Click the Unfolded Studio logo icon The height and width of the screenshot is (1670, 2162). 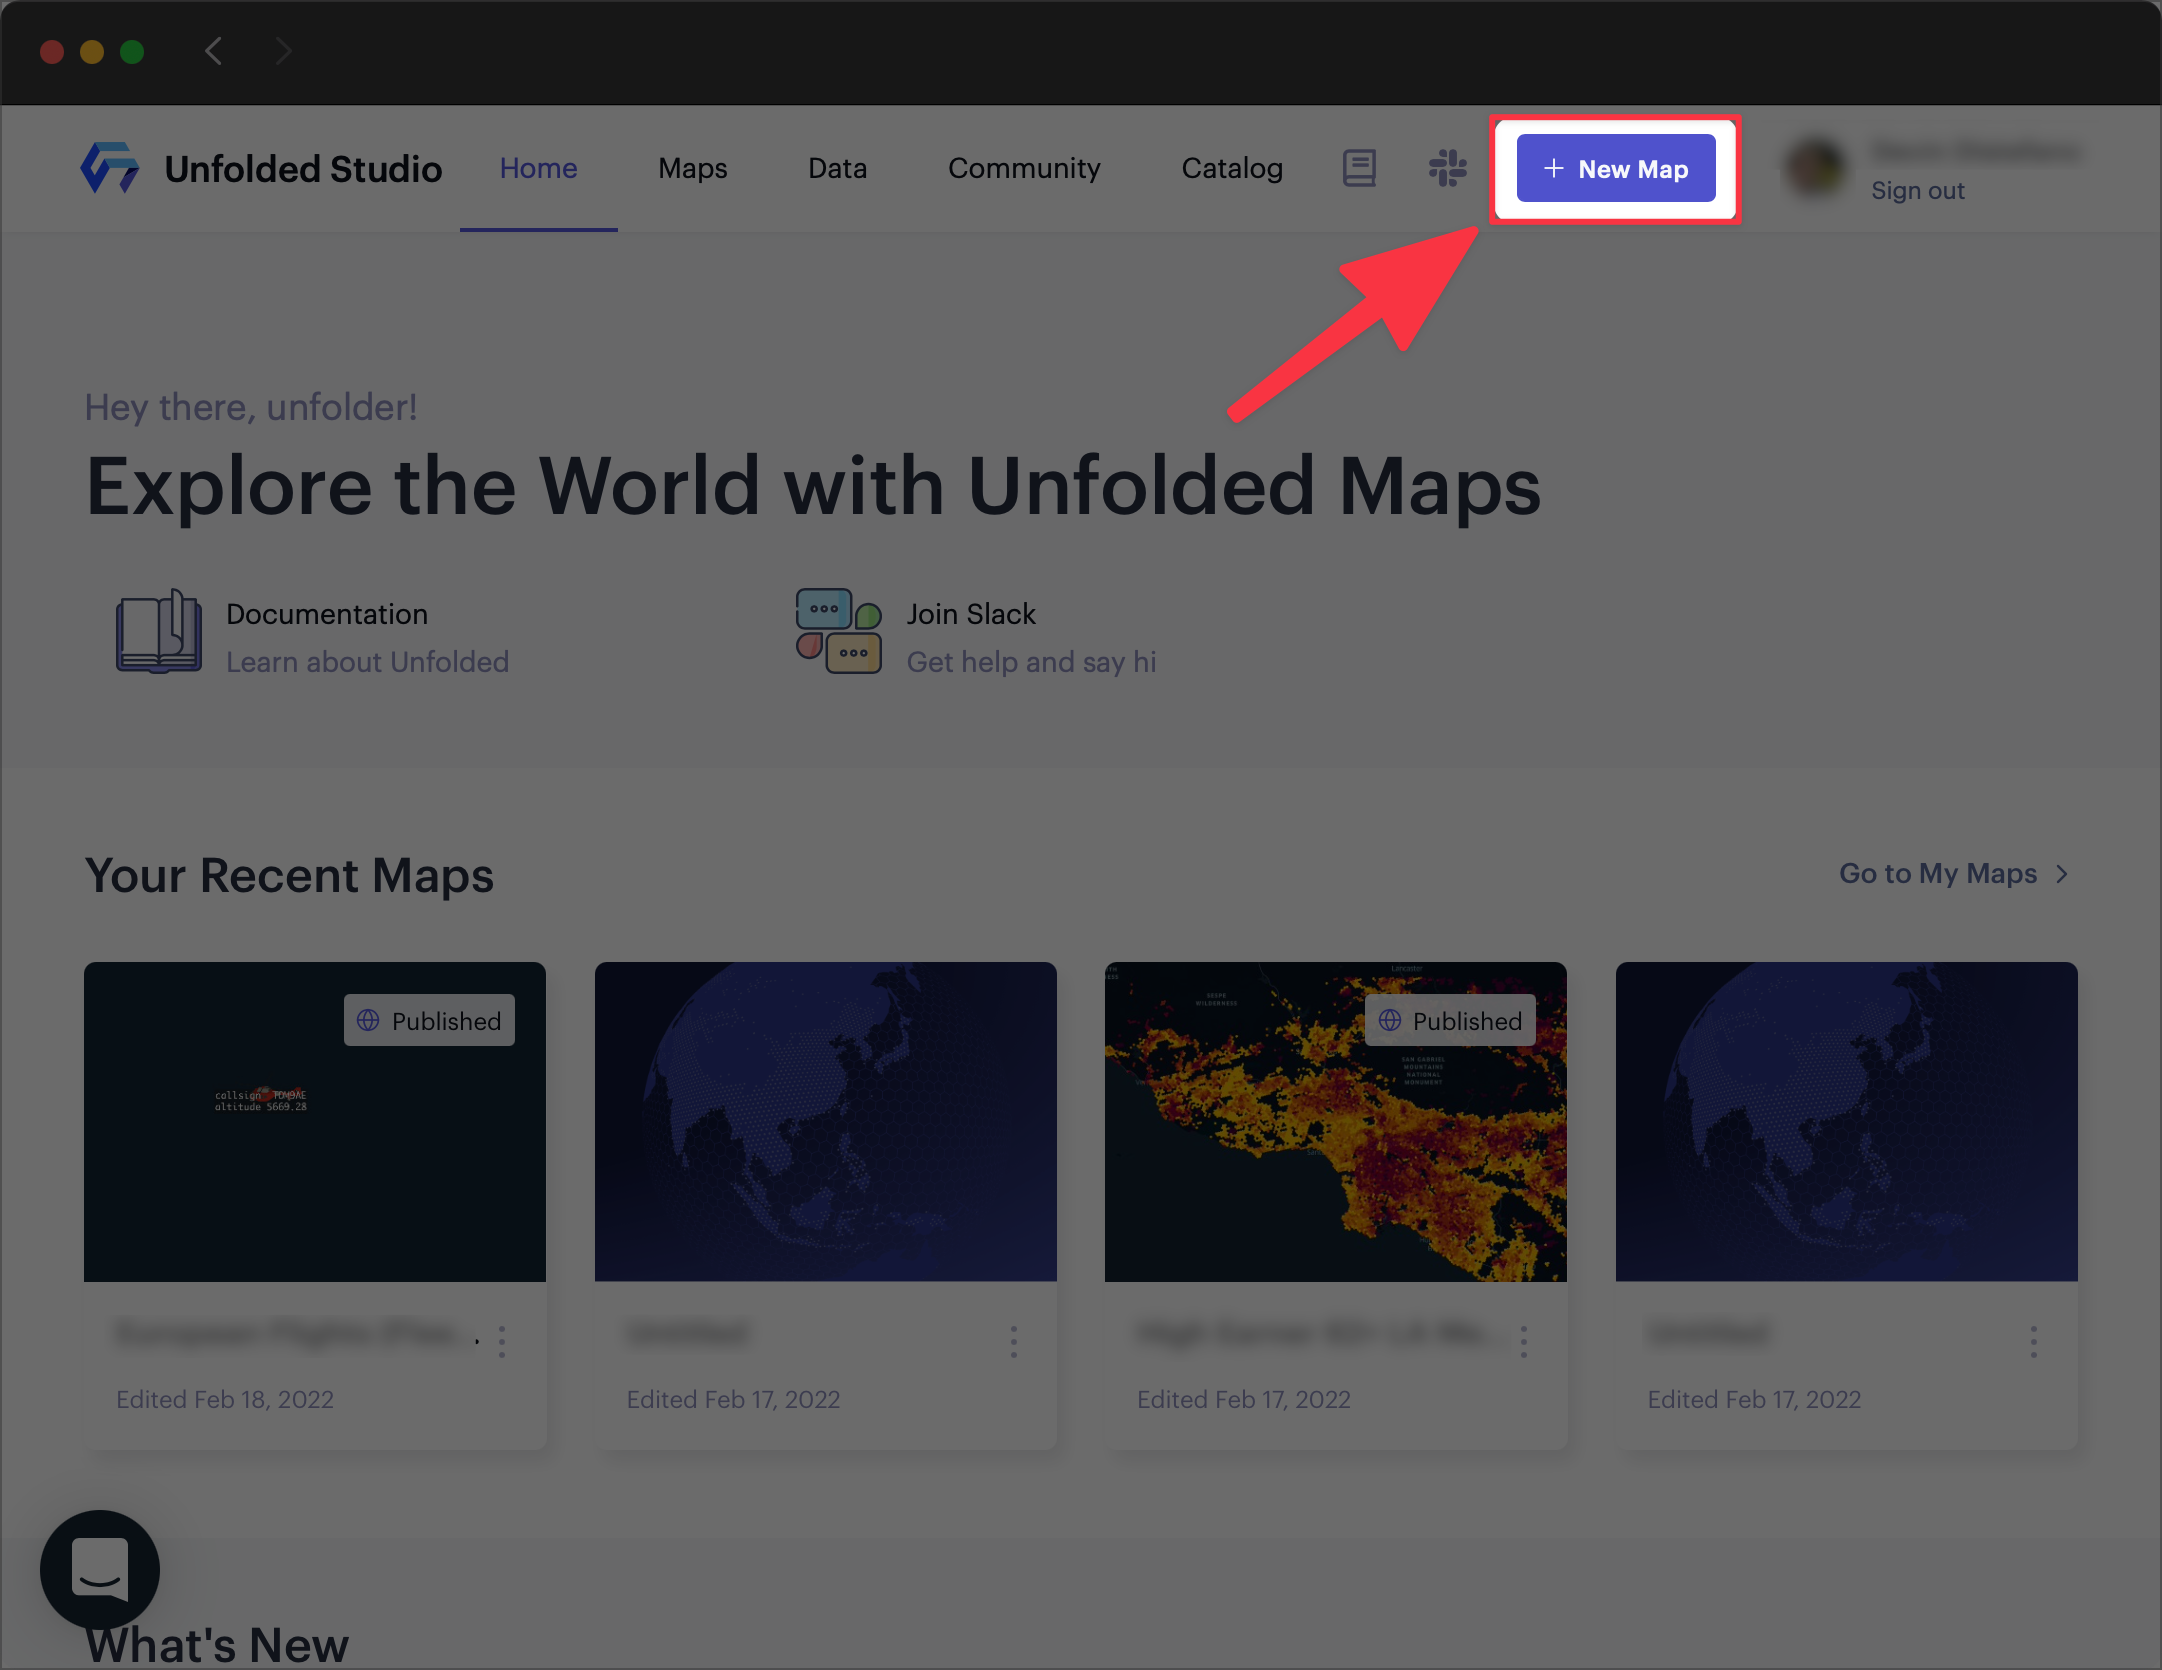[x=110, y=168]
